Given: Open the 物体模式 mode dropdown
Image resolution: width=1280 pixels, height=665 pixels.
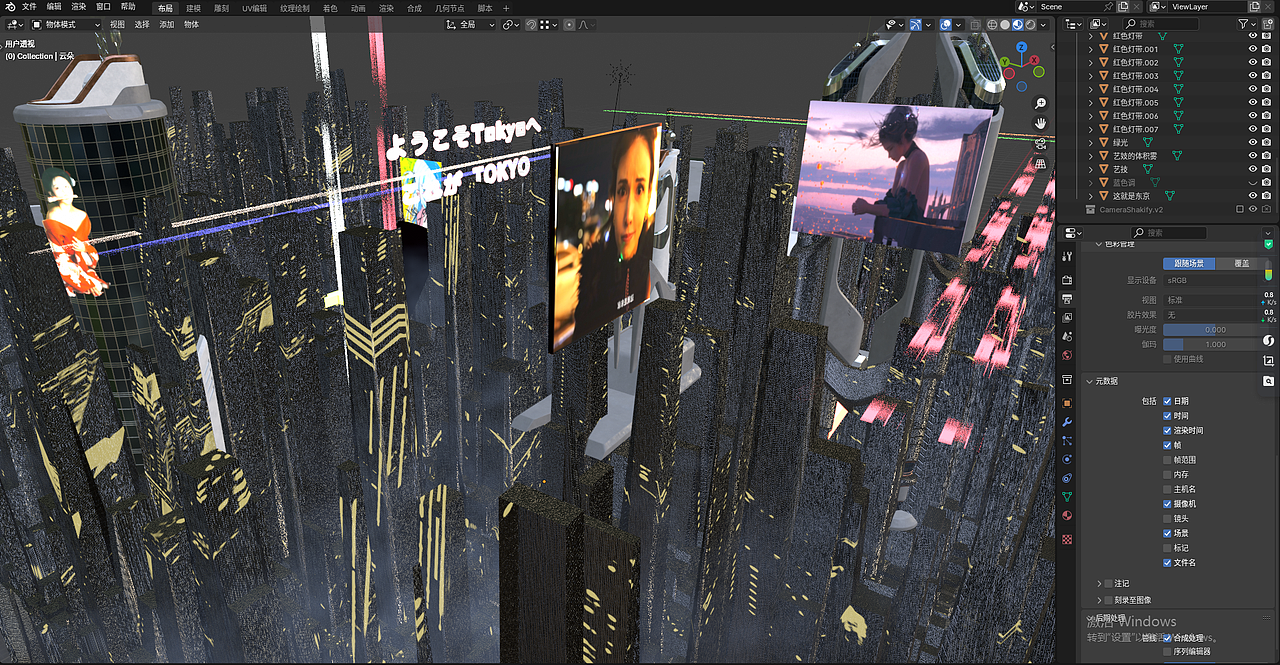Looking at the screenshot, I should coord(65,24).
